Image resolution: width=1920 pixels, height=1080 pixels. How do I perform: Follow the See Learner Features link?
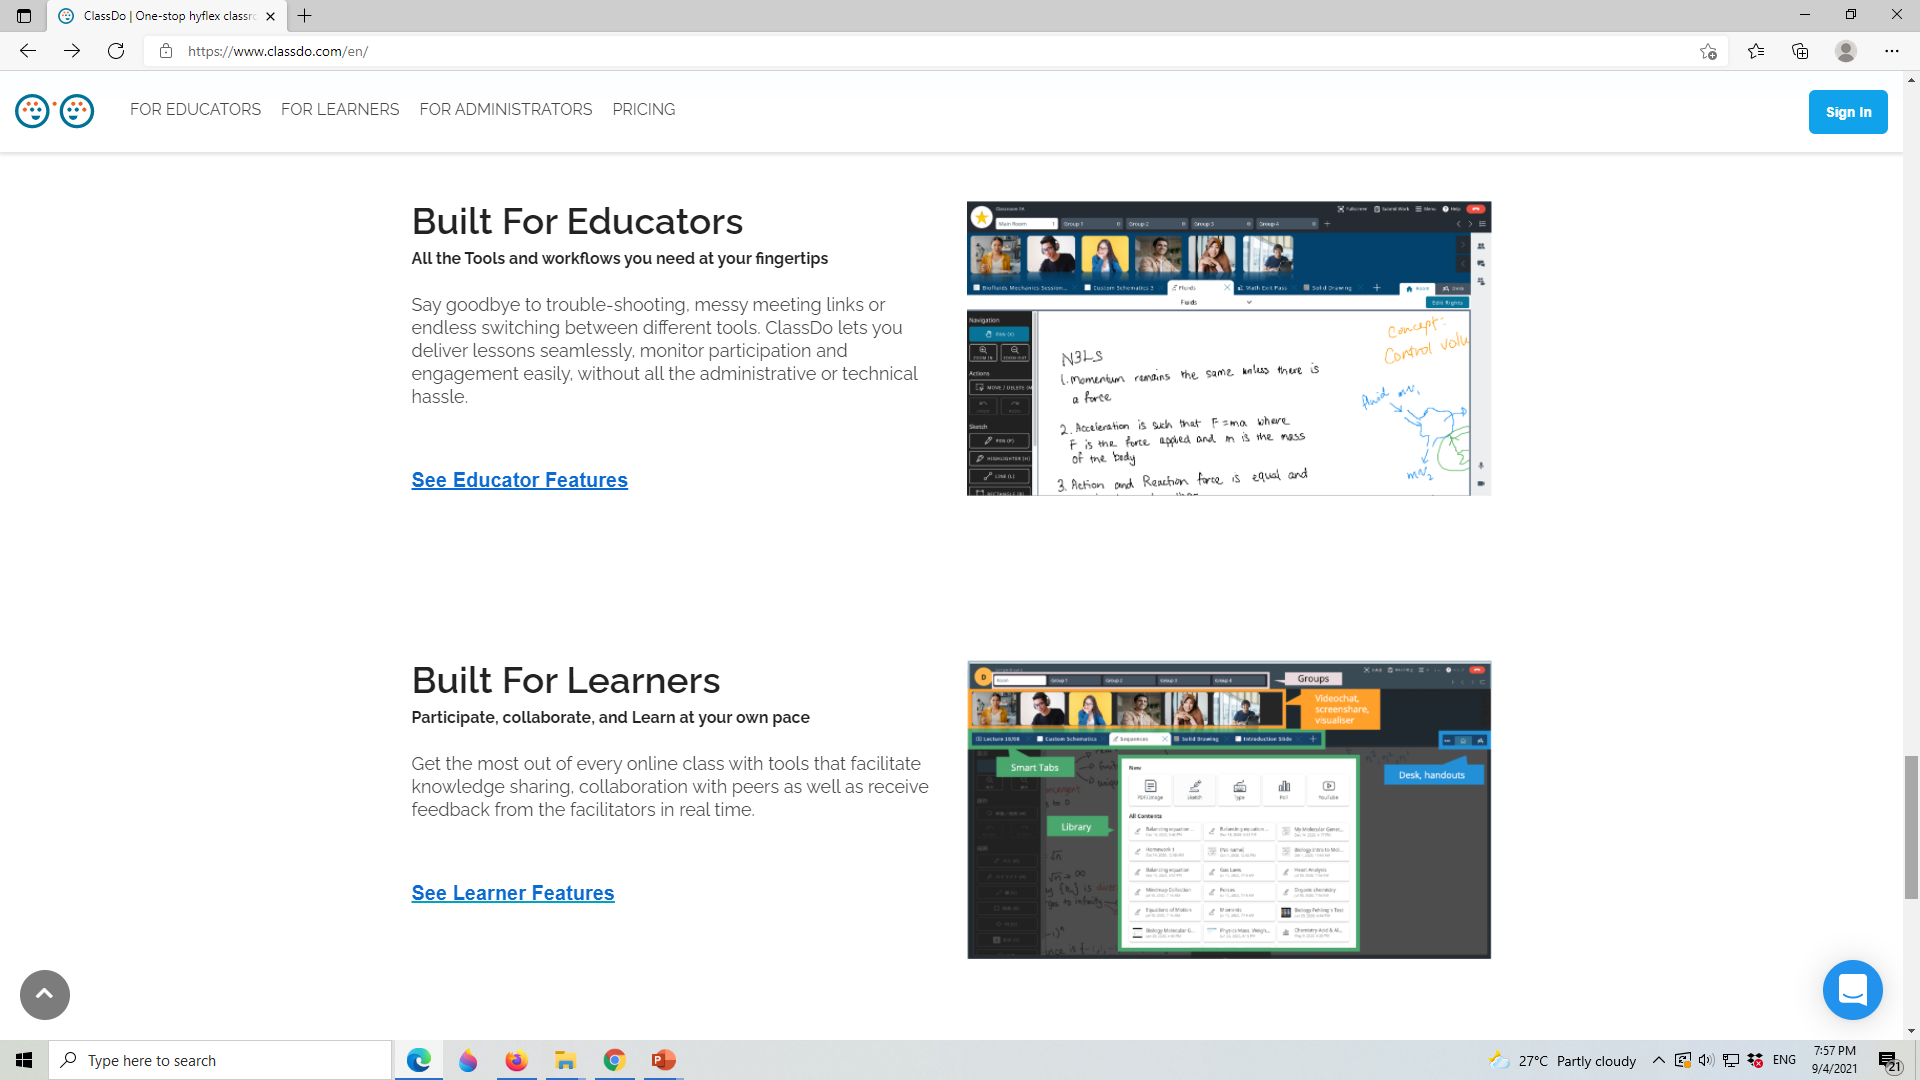tap(512, 893)
